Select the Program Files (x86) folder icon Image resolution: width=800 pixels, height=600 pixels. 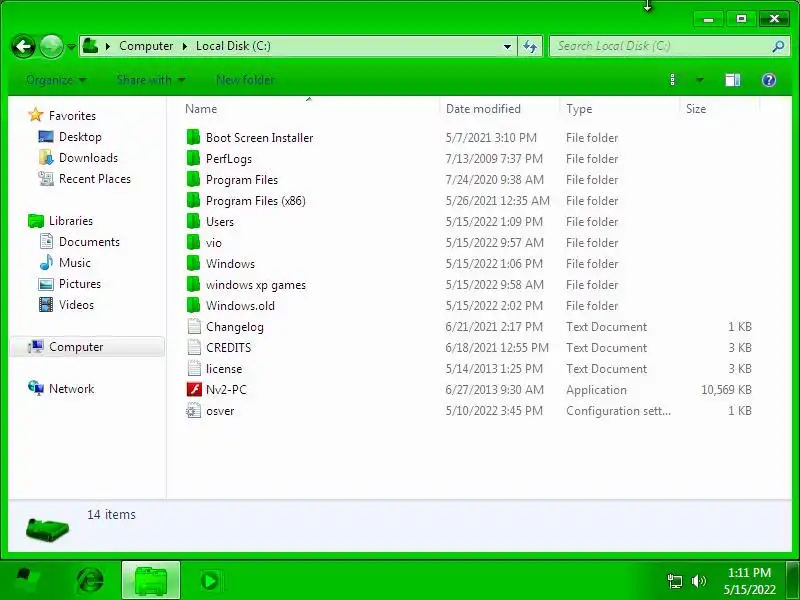(x=193, y=200)
